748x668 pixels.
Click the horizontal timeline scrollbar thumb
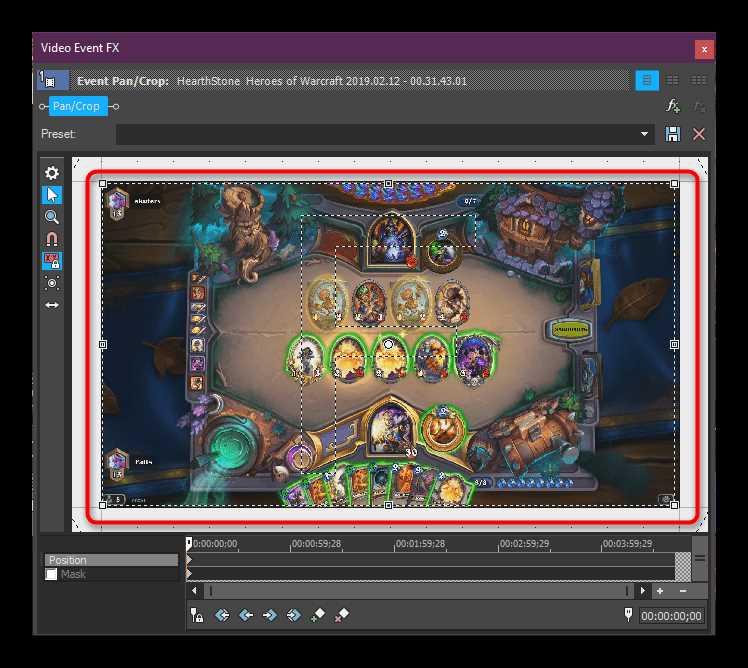pos(419,591)
